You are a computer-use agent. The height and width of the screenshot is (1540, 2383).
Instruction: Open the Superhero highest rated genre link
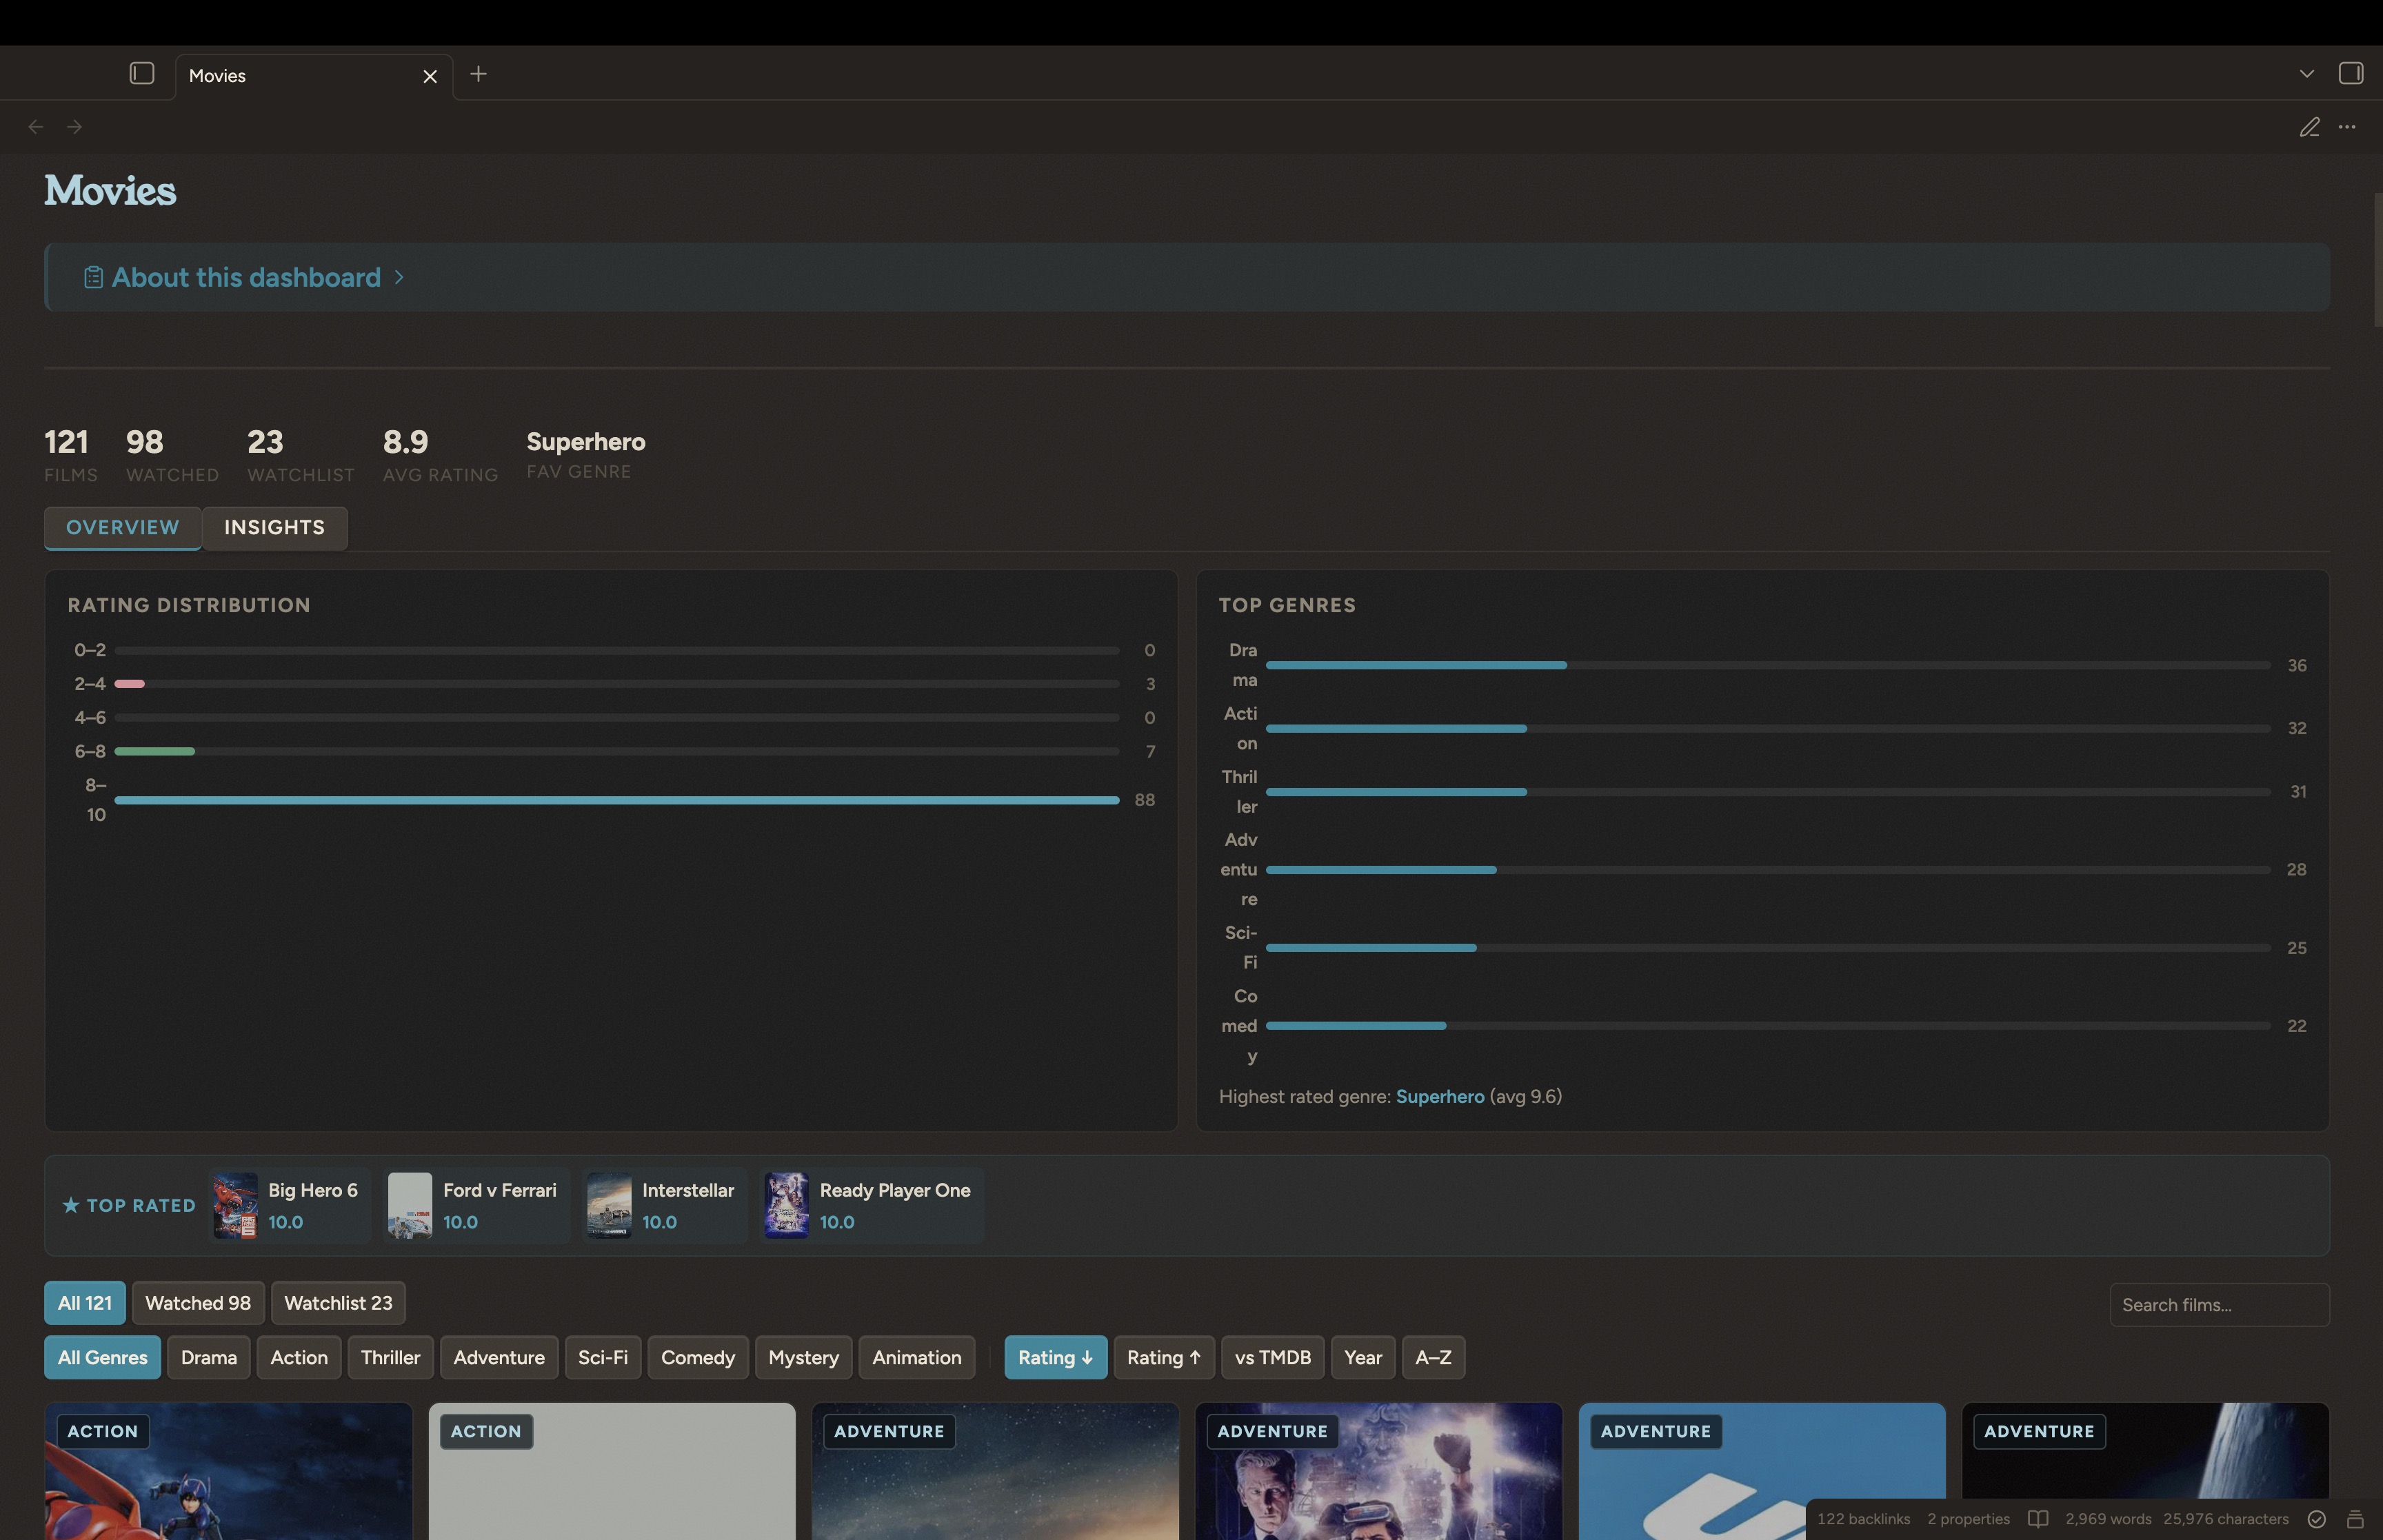(1439, 1096)
